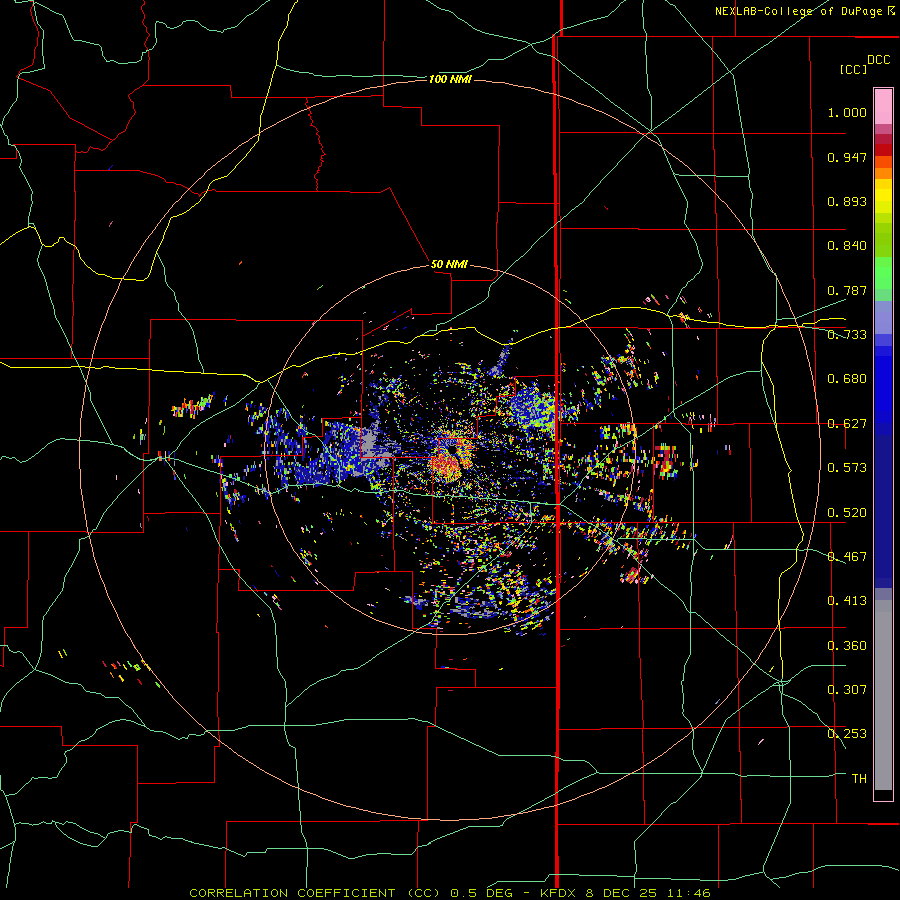This screenshot has width=900, height=900.
Task: Click the 0.893 legend value
Action: [x=847, y=201]
